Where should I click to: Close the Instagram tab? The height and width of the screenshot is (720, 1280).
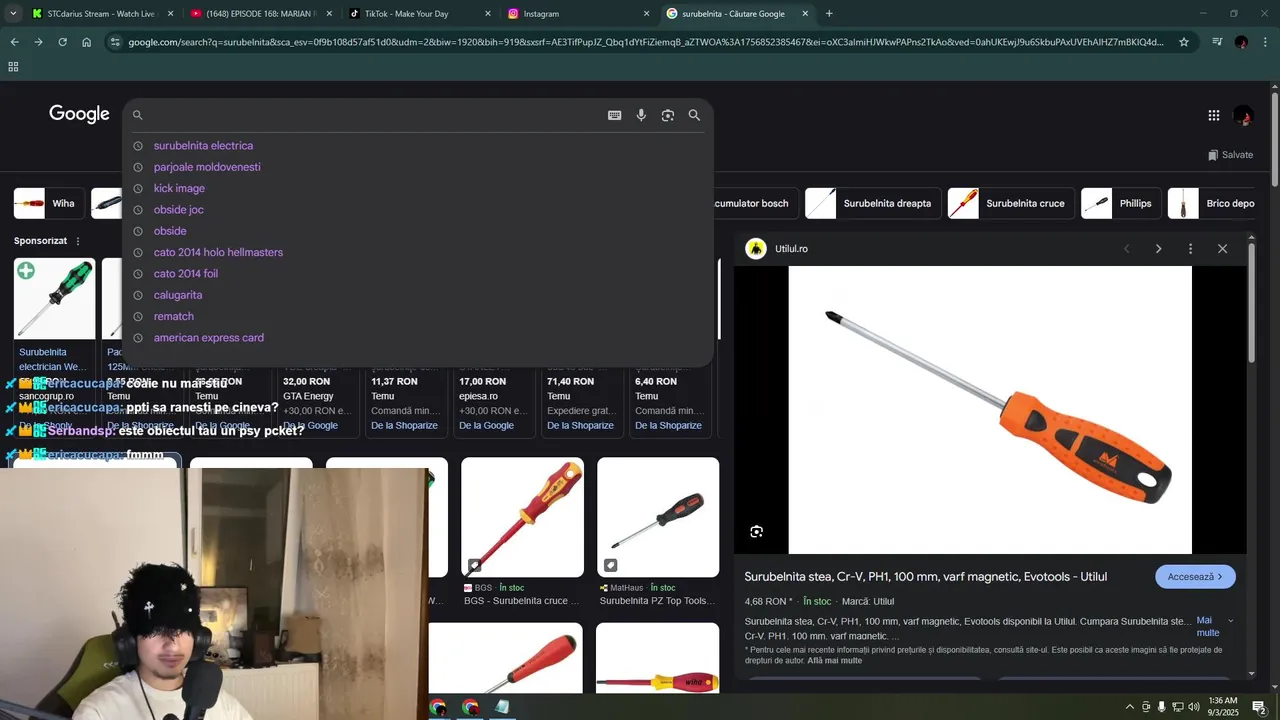646,14
